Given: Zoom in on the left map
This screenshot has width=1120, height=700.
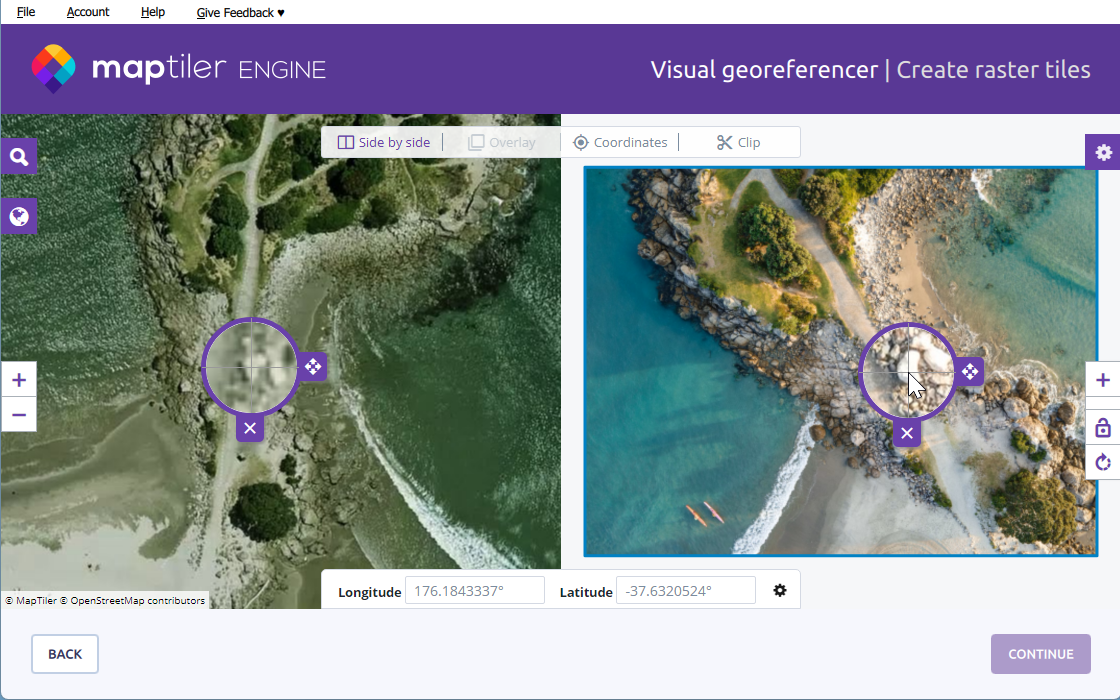Looking at the screenshot, I should [19, 380].
